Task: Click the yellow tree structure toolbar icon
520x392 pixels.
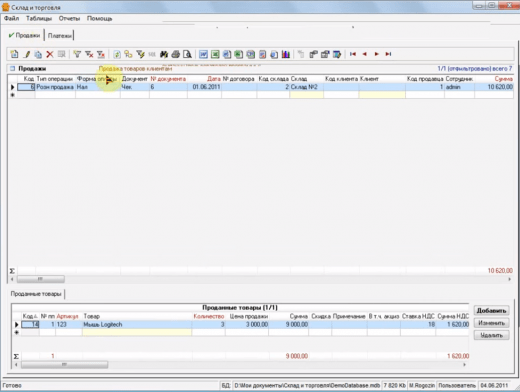Action: pos(128,54)
